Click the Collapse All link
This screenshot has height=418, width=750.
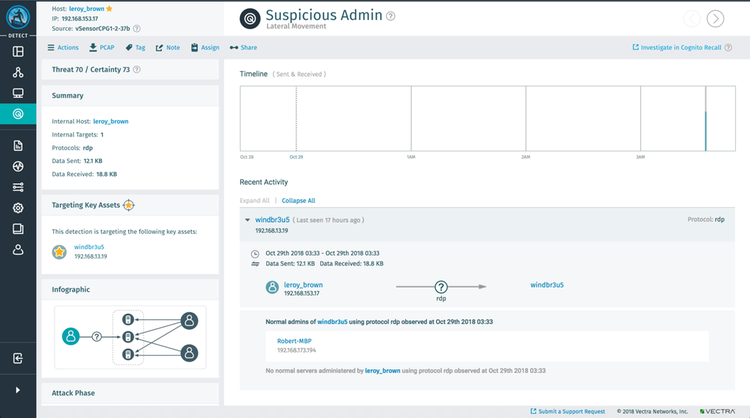[298, 200]
